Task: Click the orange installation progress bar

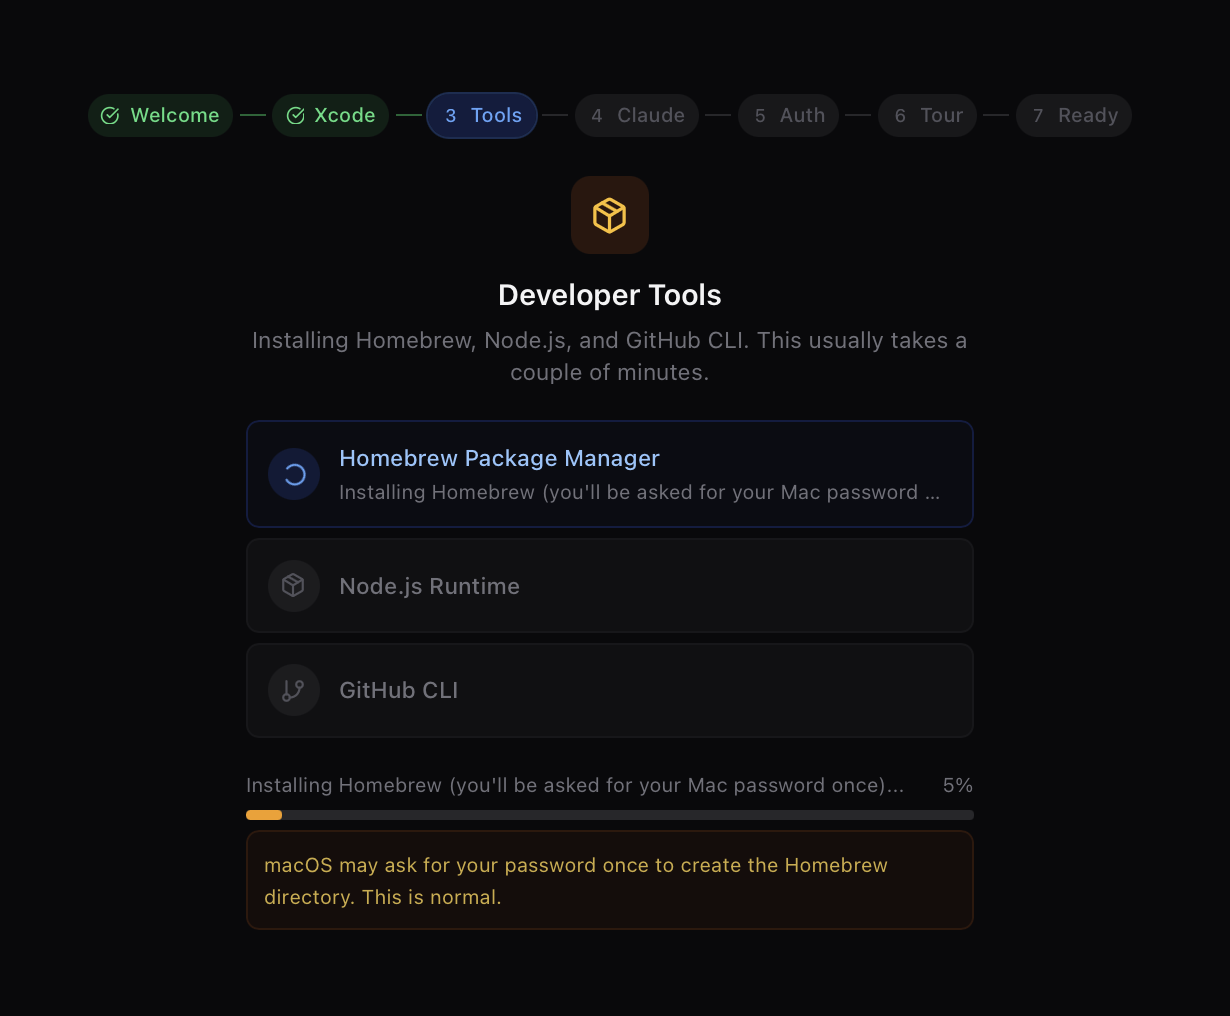Action: (x=264, y=815)
